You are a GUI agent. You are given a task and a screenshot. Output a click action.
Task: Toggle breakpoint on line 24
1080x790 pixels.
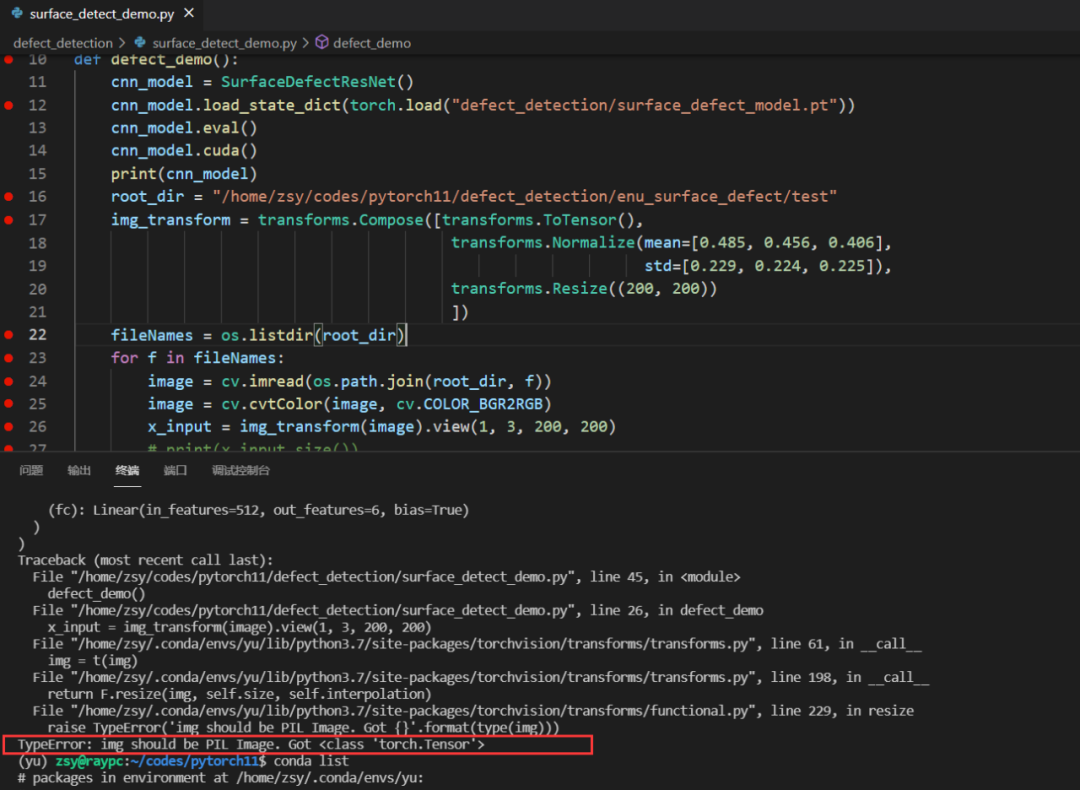[x=9, y=381]
